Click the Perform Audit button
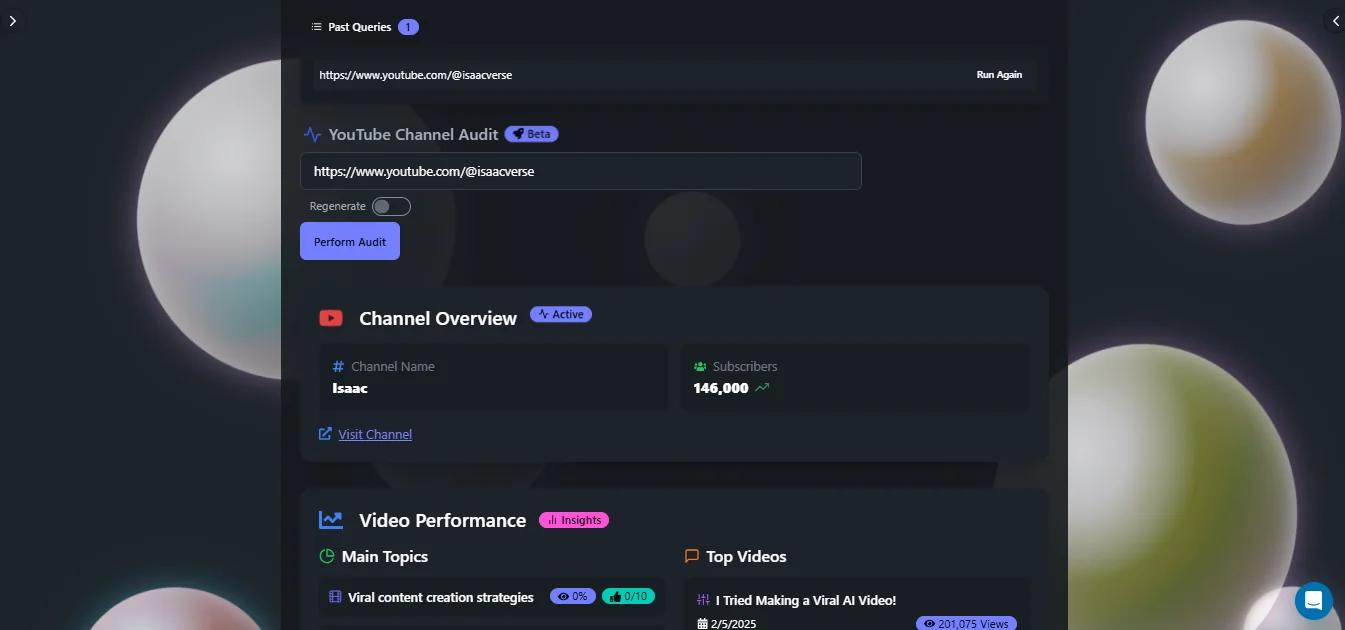This screenshot has width=1345, height=630. coord(350,241)
